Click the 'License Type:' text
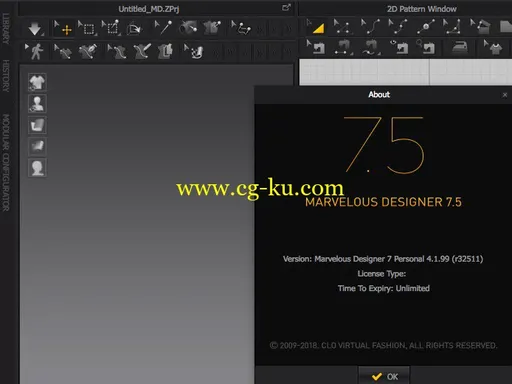The height and width of the screenshot is (384, 512). (x=382, y=274)
